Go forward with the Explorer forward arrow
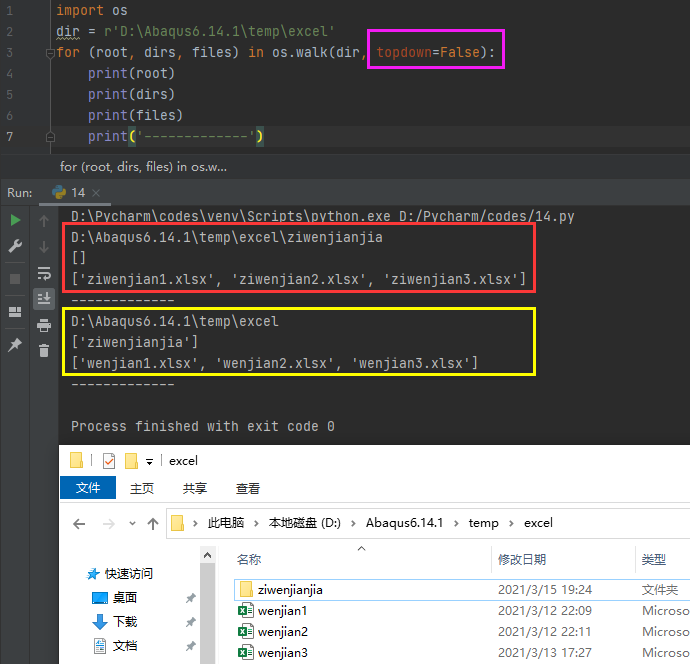 109,524
